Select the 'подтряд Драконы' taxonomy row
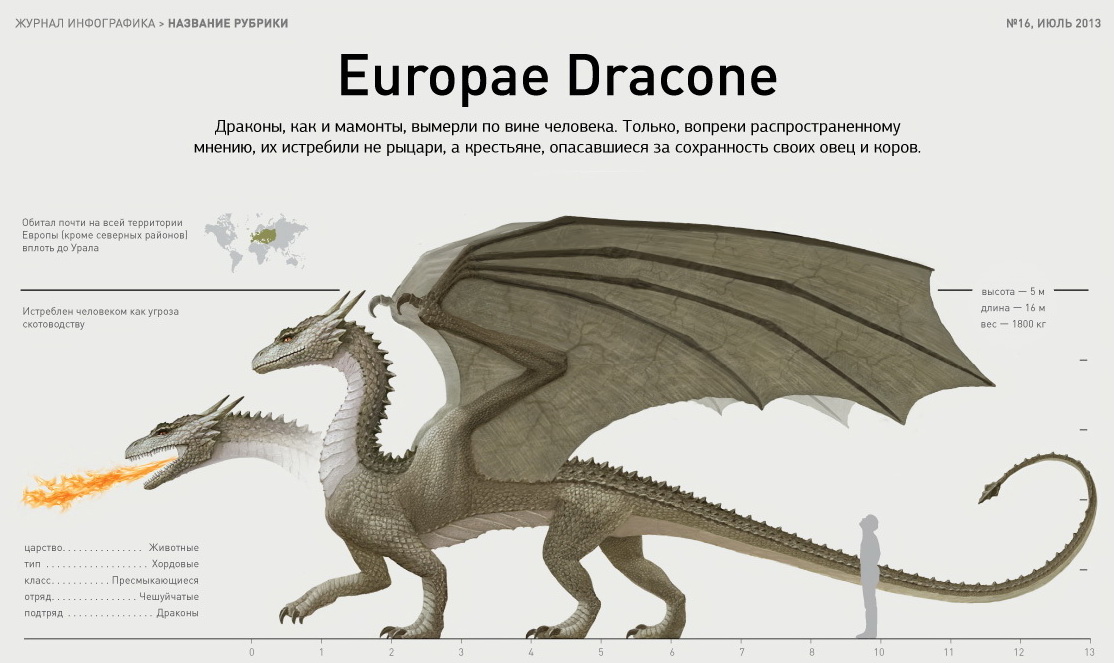Screen dimensions: 1114x663 pos(110,613)
